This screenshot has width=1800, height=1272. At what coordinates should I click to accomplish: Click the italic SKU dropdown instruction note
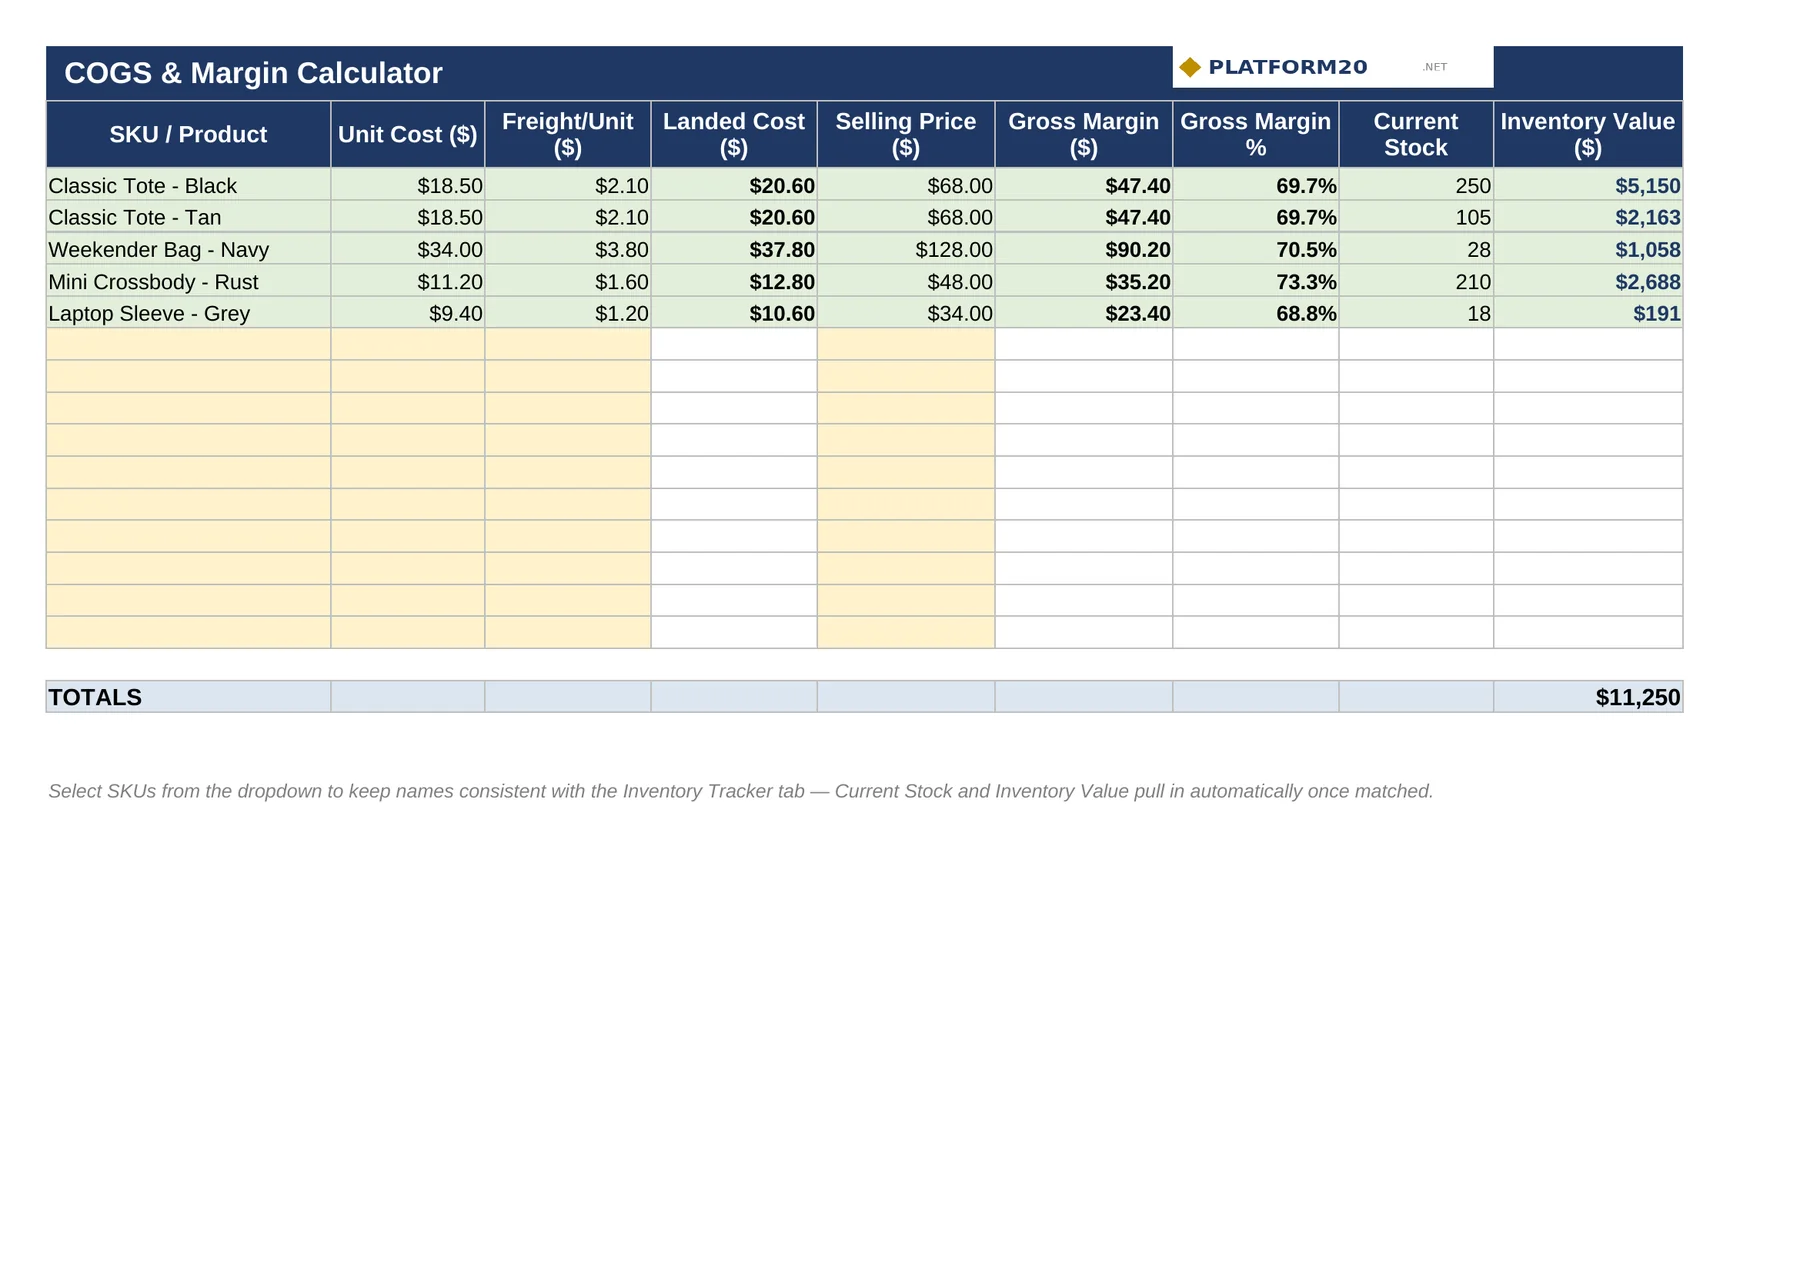point(741,791)
